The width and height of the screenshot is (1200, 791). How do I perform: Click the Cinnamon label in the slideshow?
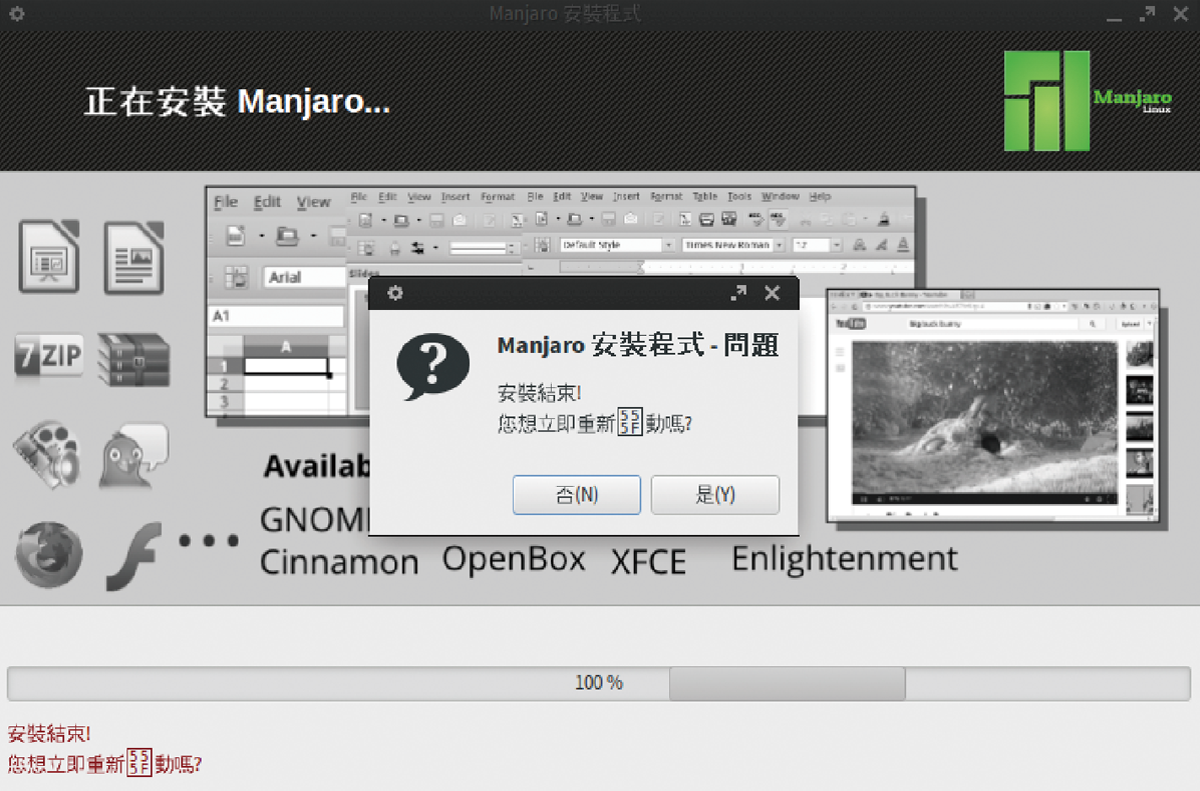[339, 562]
